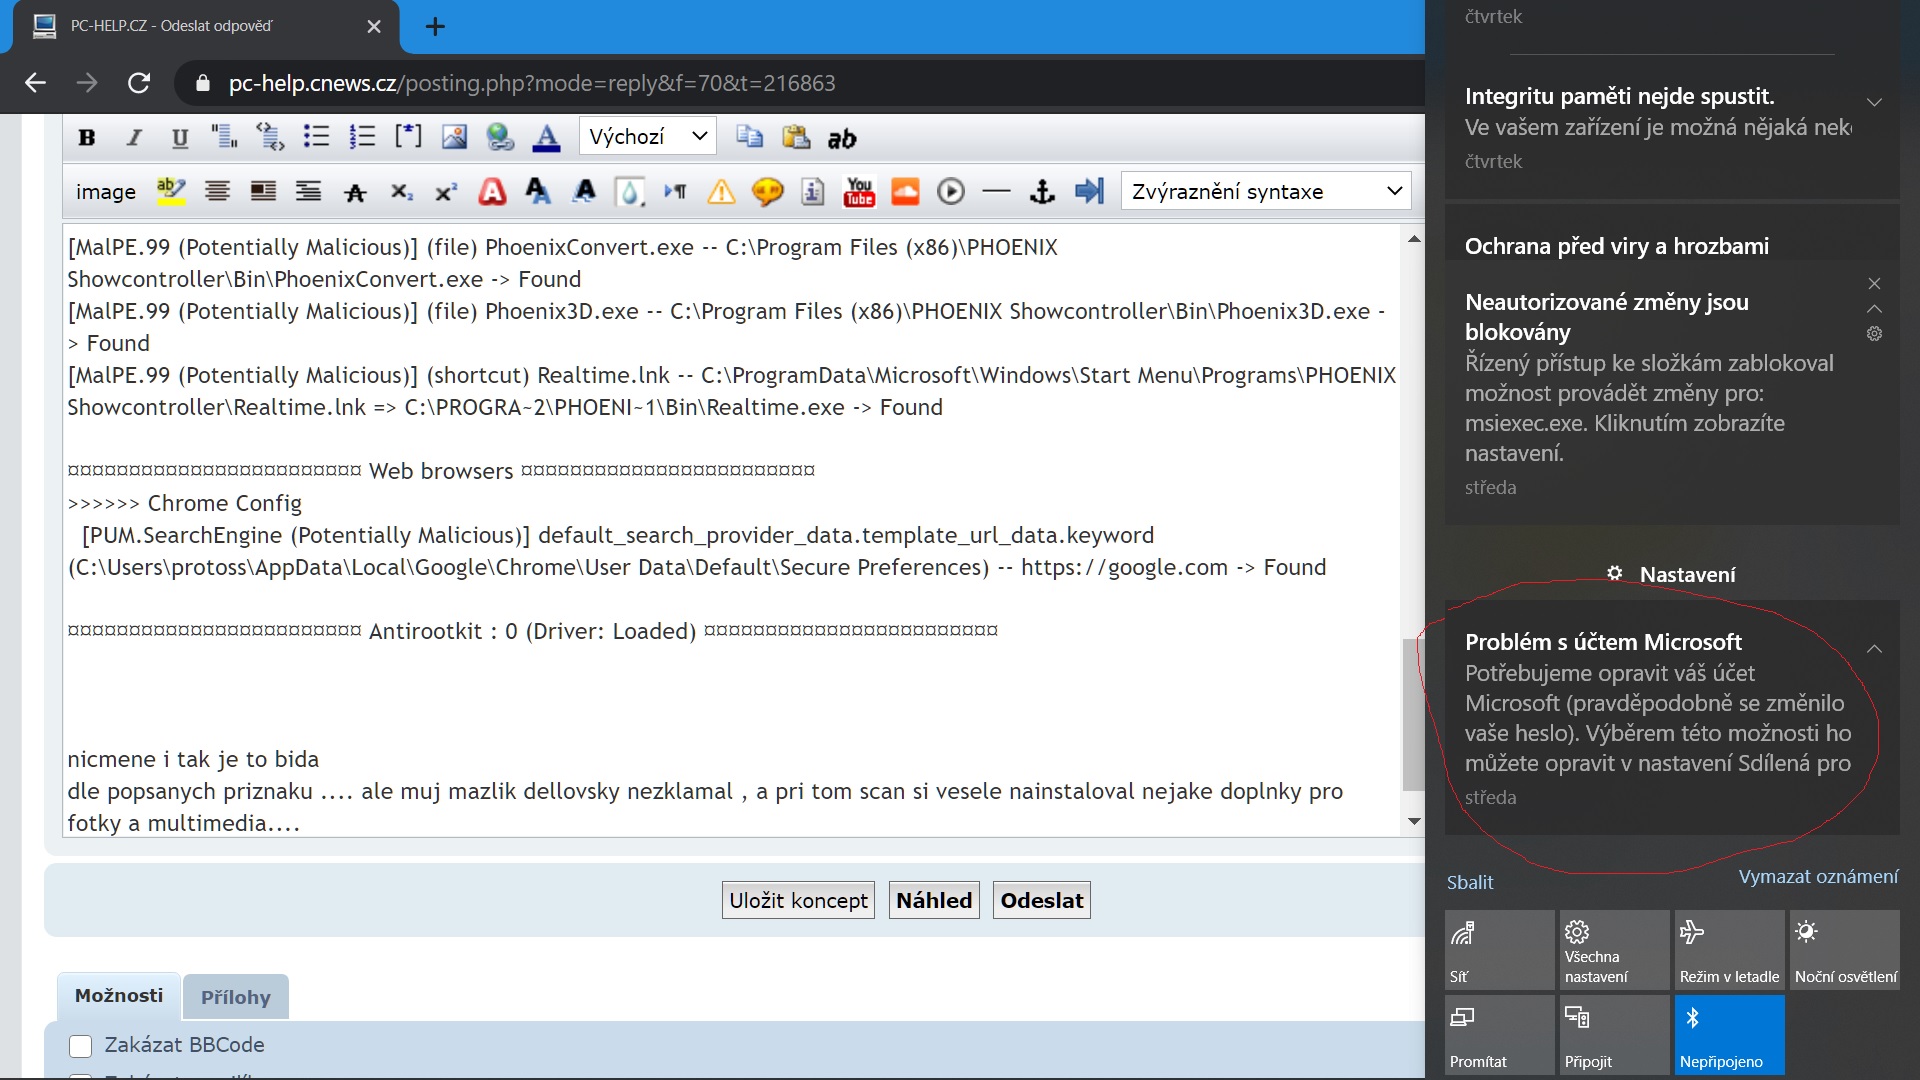
Task: Insert a numbered list
Action: (x=362, y=137)
